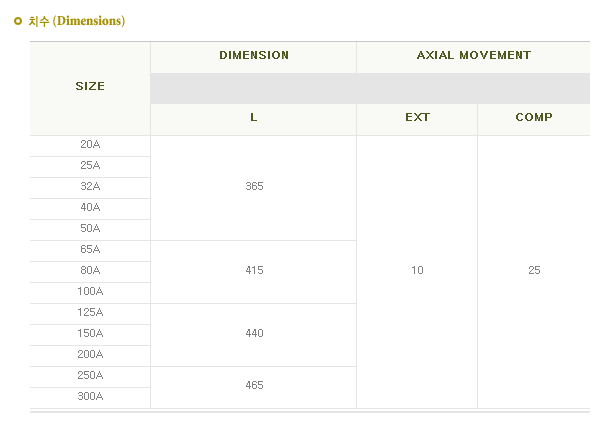Select the 300A size cell
This screenshot has width=616, height=433.
coord(90,397)
